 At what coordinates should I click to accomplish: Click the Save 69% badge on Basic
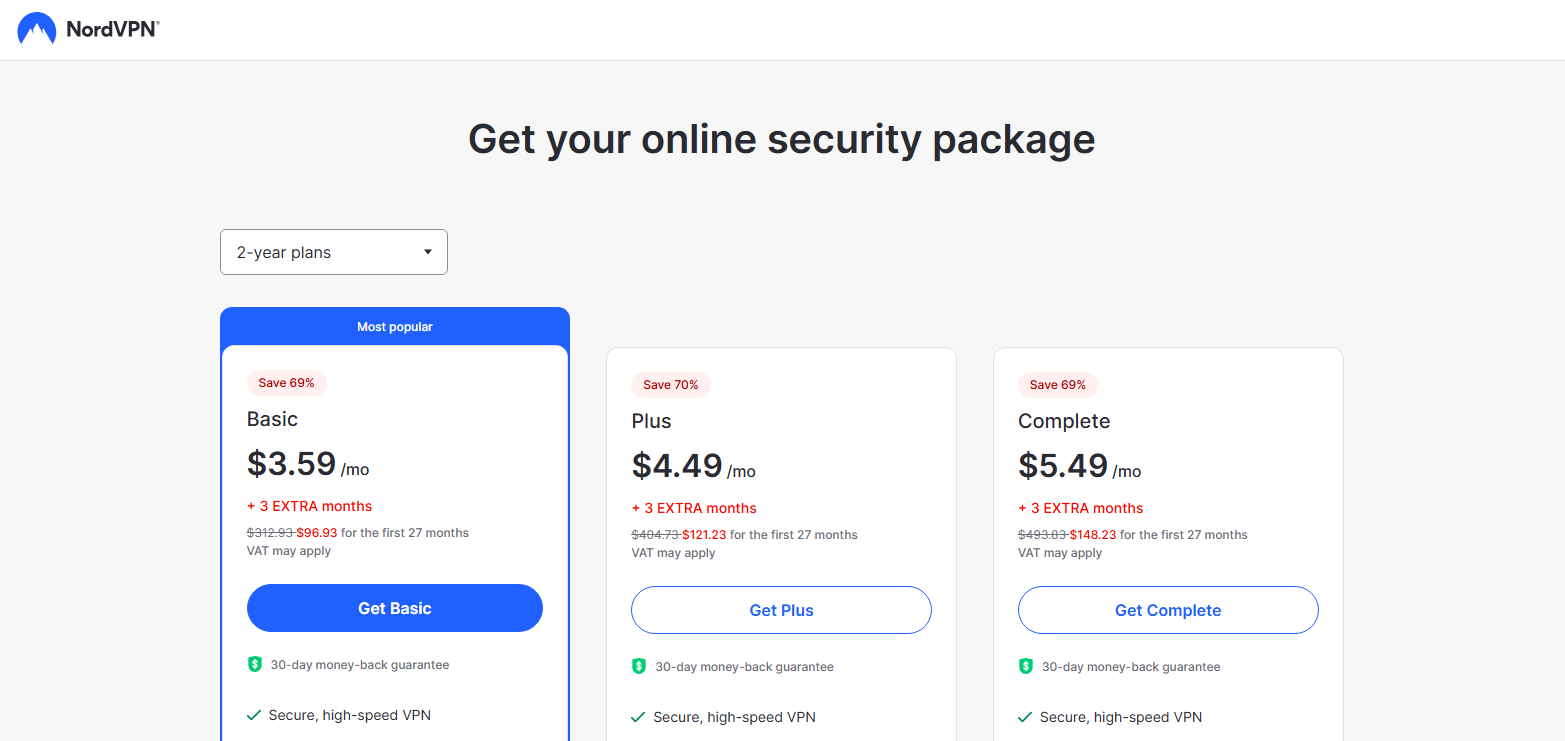tap(287, 383)
